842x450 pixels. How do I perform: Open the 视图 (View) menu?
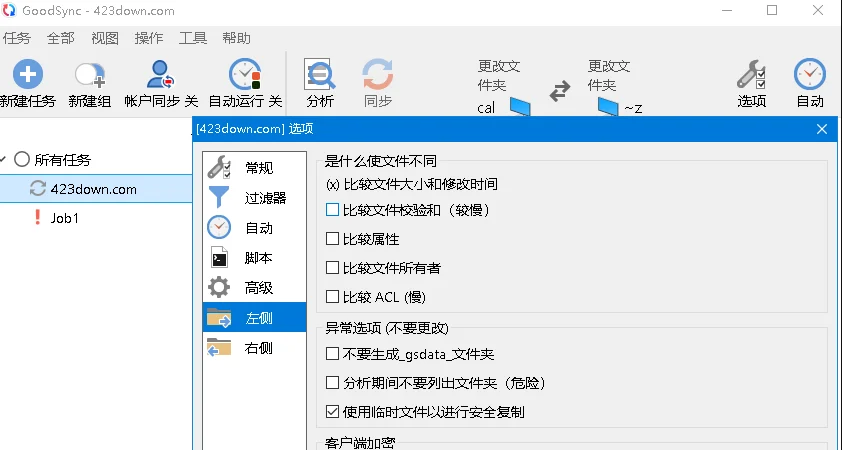(105, 38)
